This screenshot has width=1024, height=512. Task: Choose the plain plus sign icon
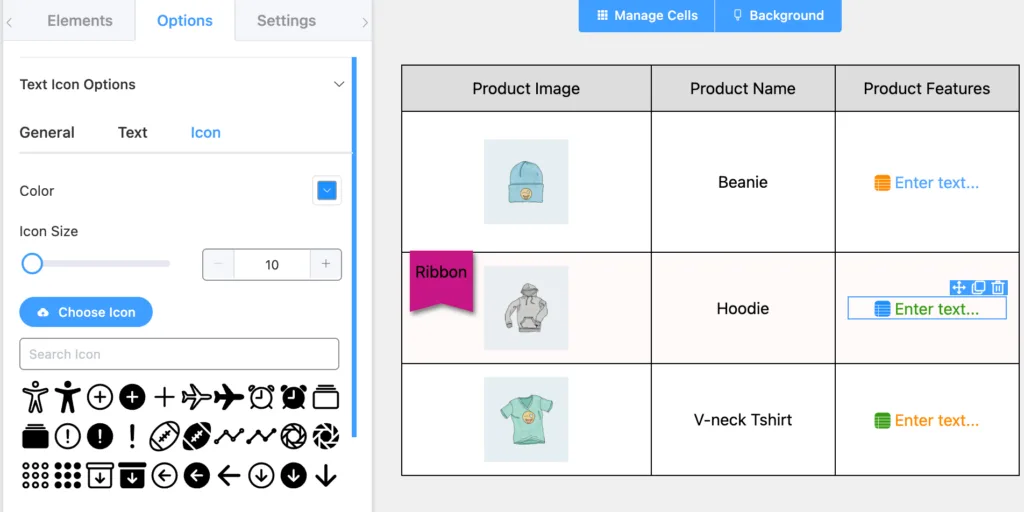pyautogui.click(x=165, y=397)
